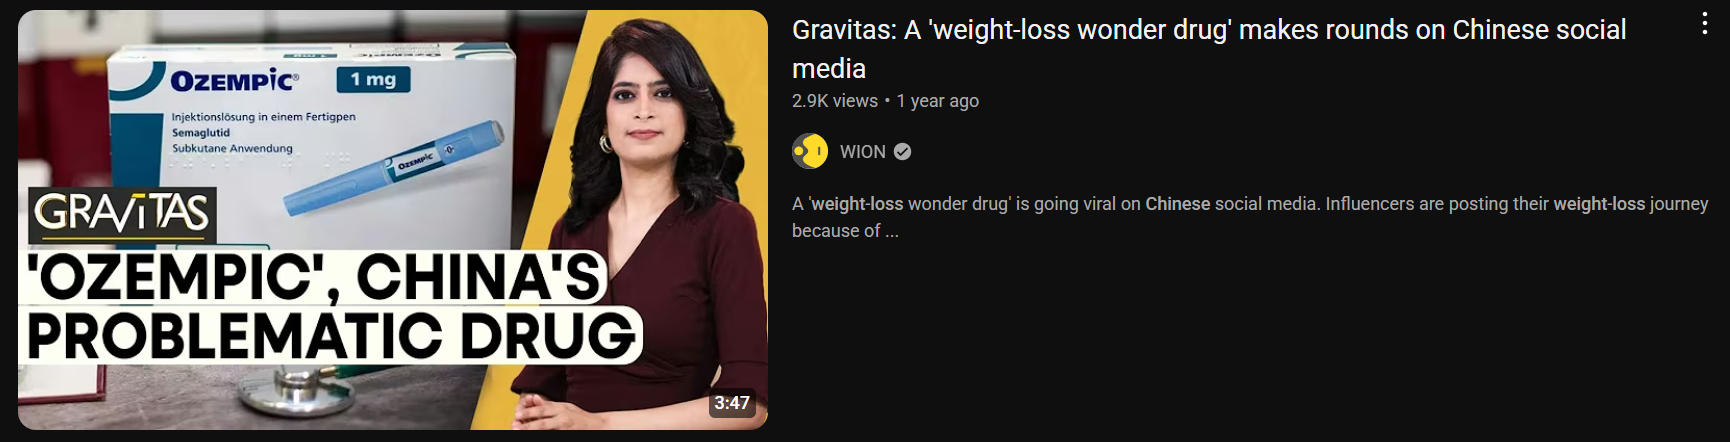The width and height of the screenshot is (1730, 442).
Task: Click the OZEMPIC brand name on the box
Action: tap(233, 81)
